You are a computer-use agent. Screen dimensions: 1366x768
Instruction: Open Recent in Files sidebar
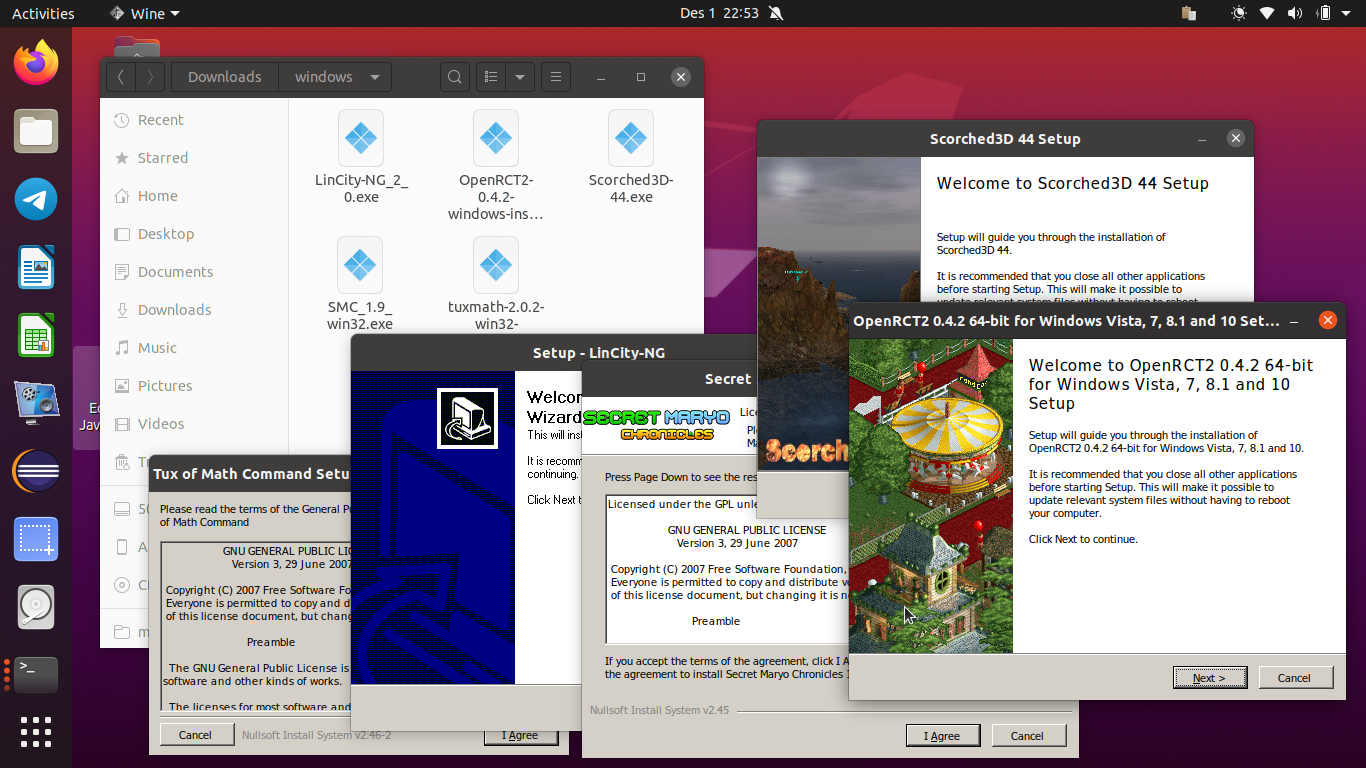point(194,120)
